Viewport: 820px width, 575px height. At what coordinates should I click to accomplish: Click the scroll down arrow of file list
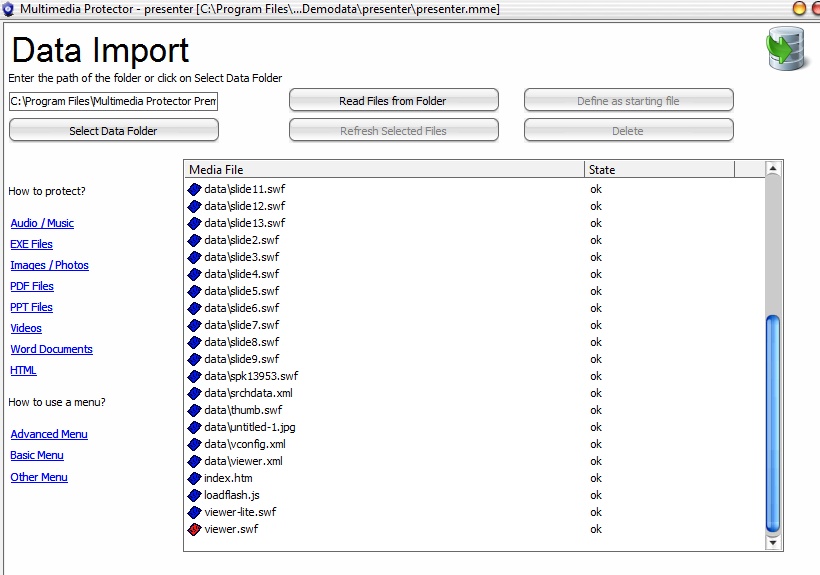pyautogui.click(x=772, y=542)
